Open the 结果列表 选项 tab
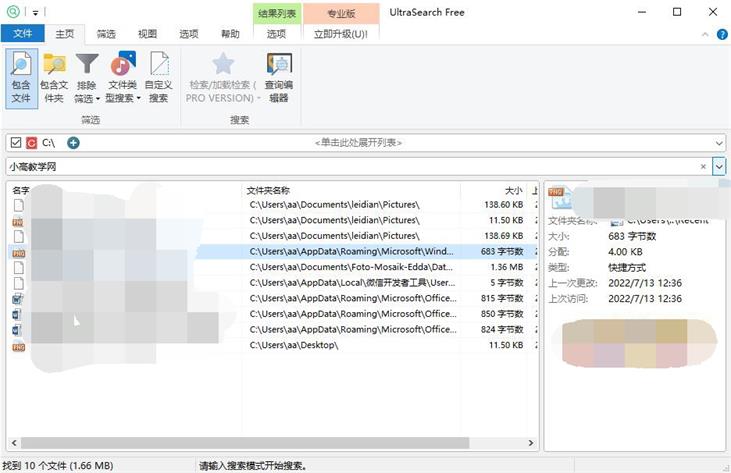 pos(276,34)
